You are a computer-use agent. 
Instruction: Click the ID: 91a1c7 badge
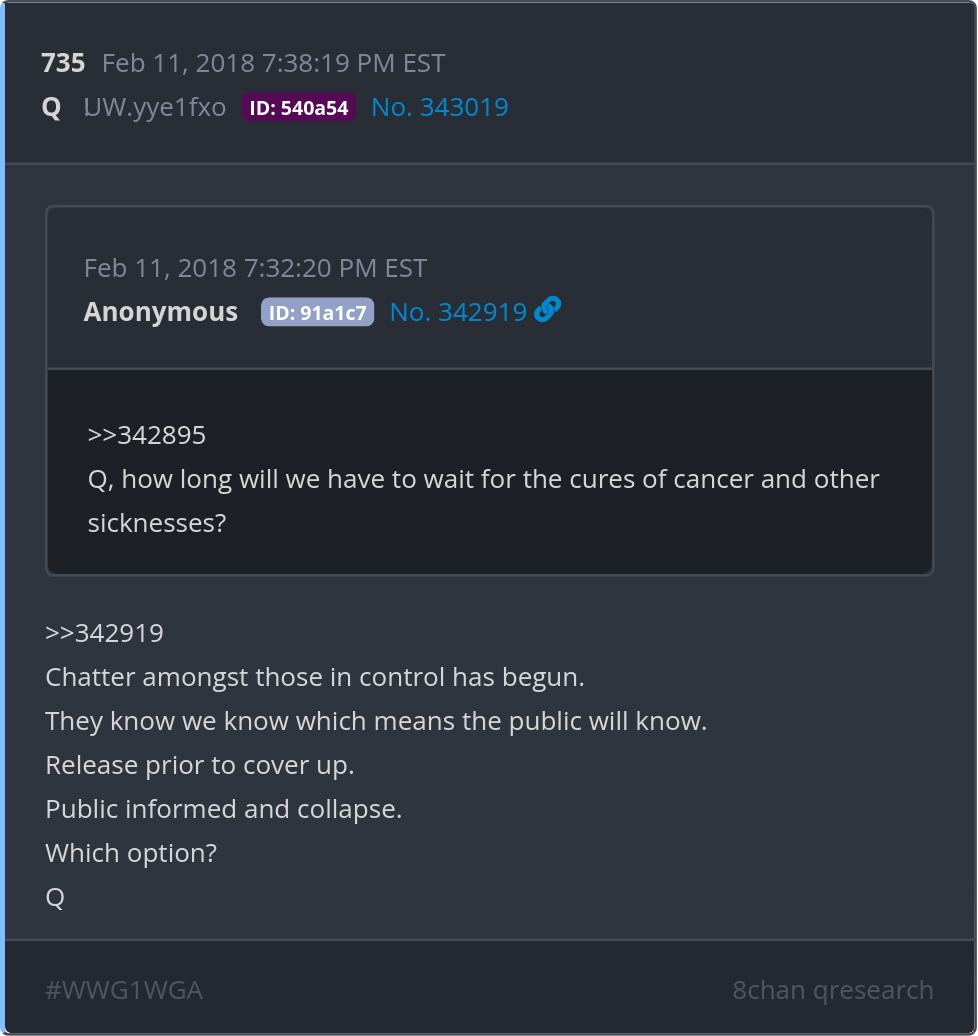[x=317, y=312]
